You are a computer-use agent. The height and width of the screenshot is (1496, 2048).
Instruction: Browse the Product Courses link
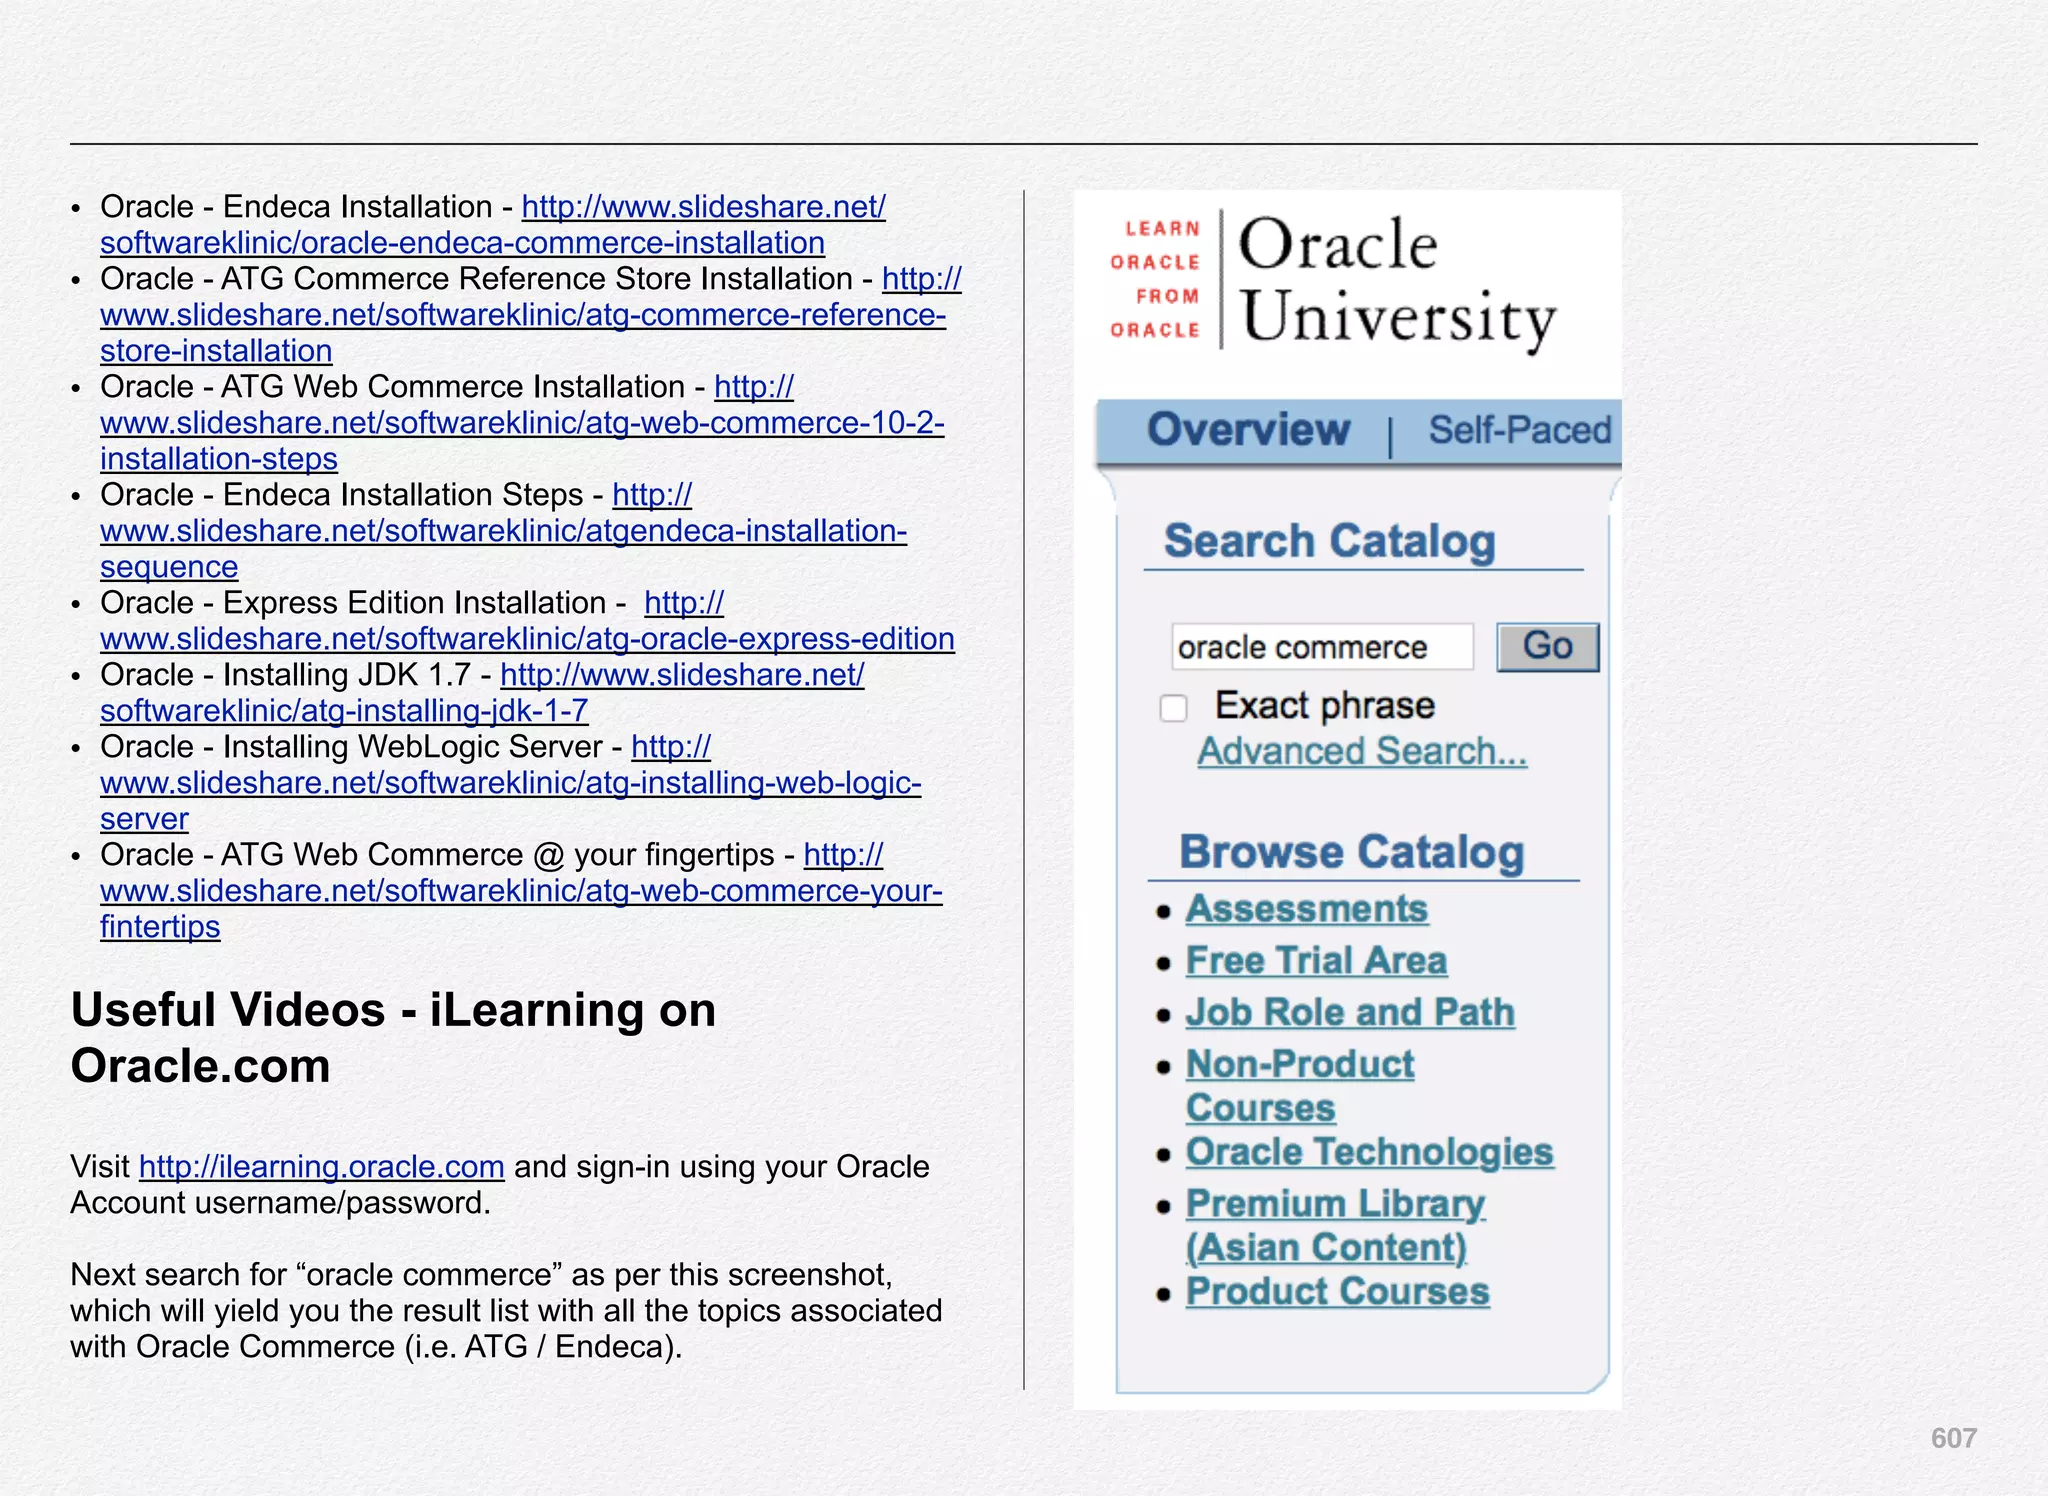tap(1337, 1292)
